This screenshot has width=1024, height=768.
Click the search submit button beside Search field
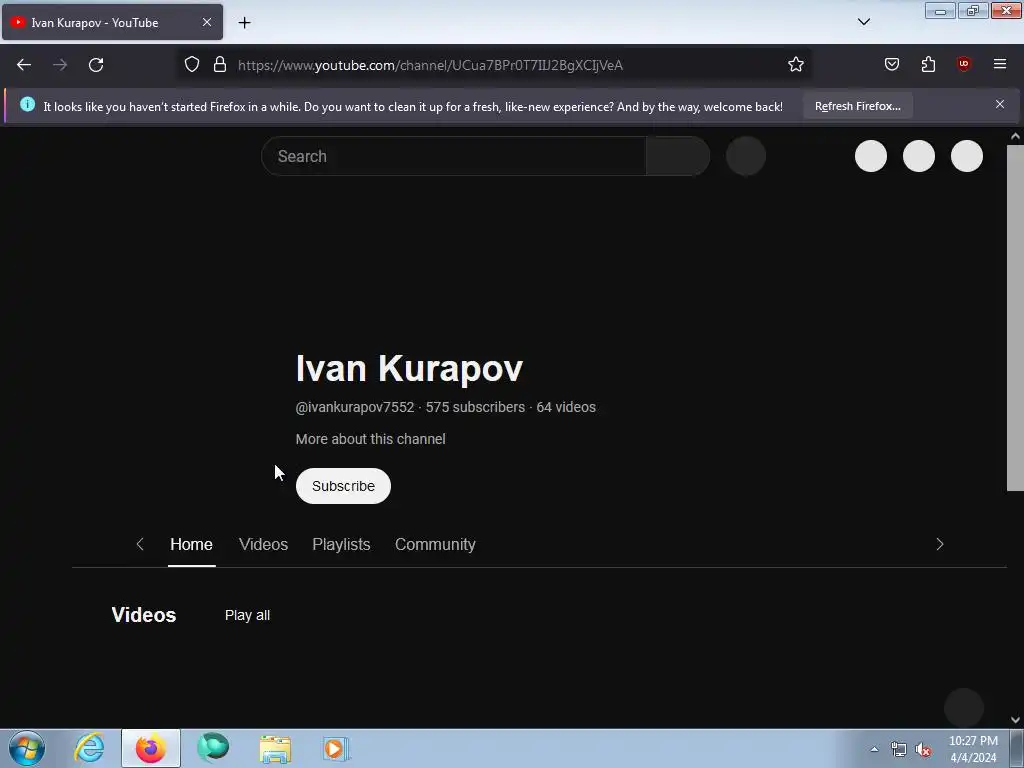click(678, 156)
